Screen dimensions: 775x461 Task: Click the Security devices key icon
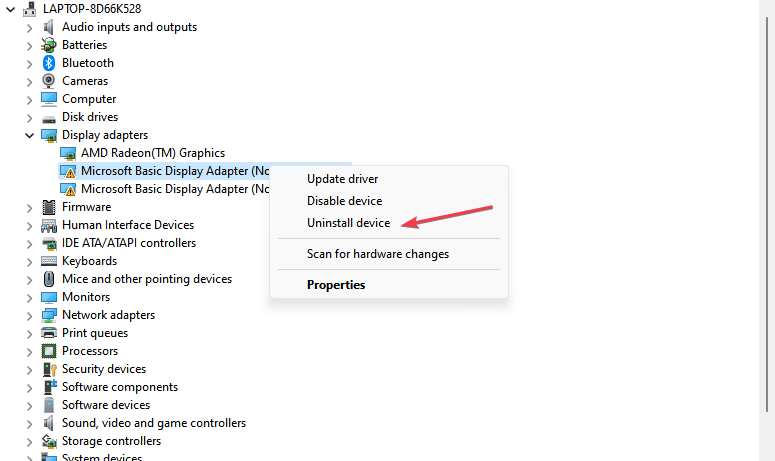pos(49,369)
